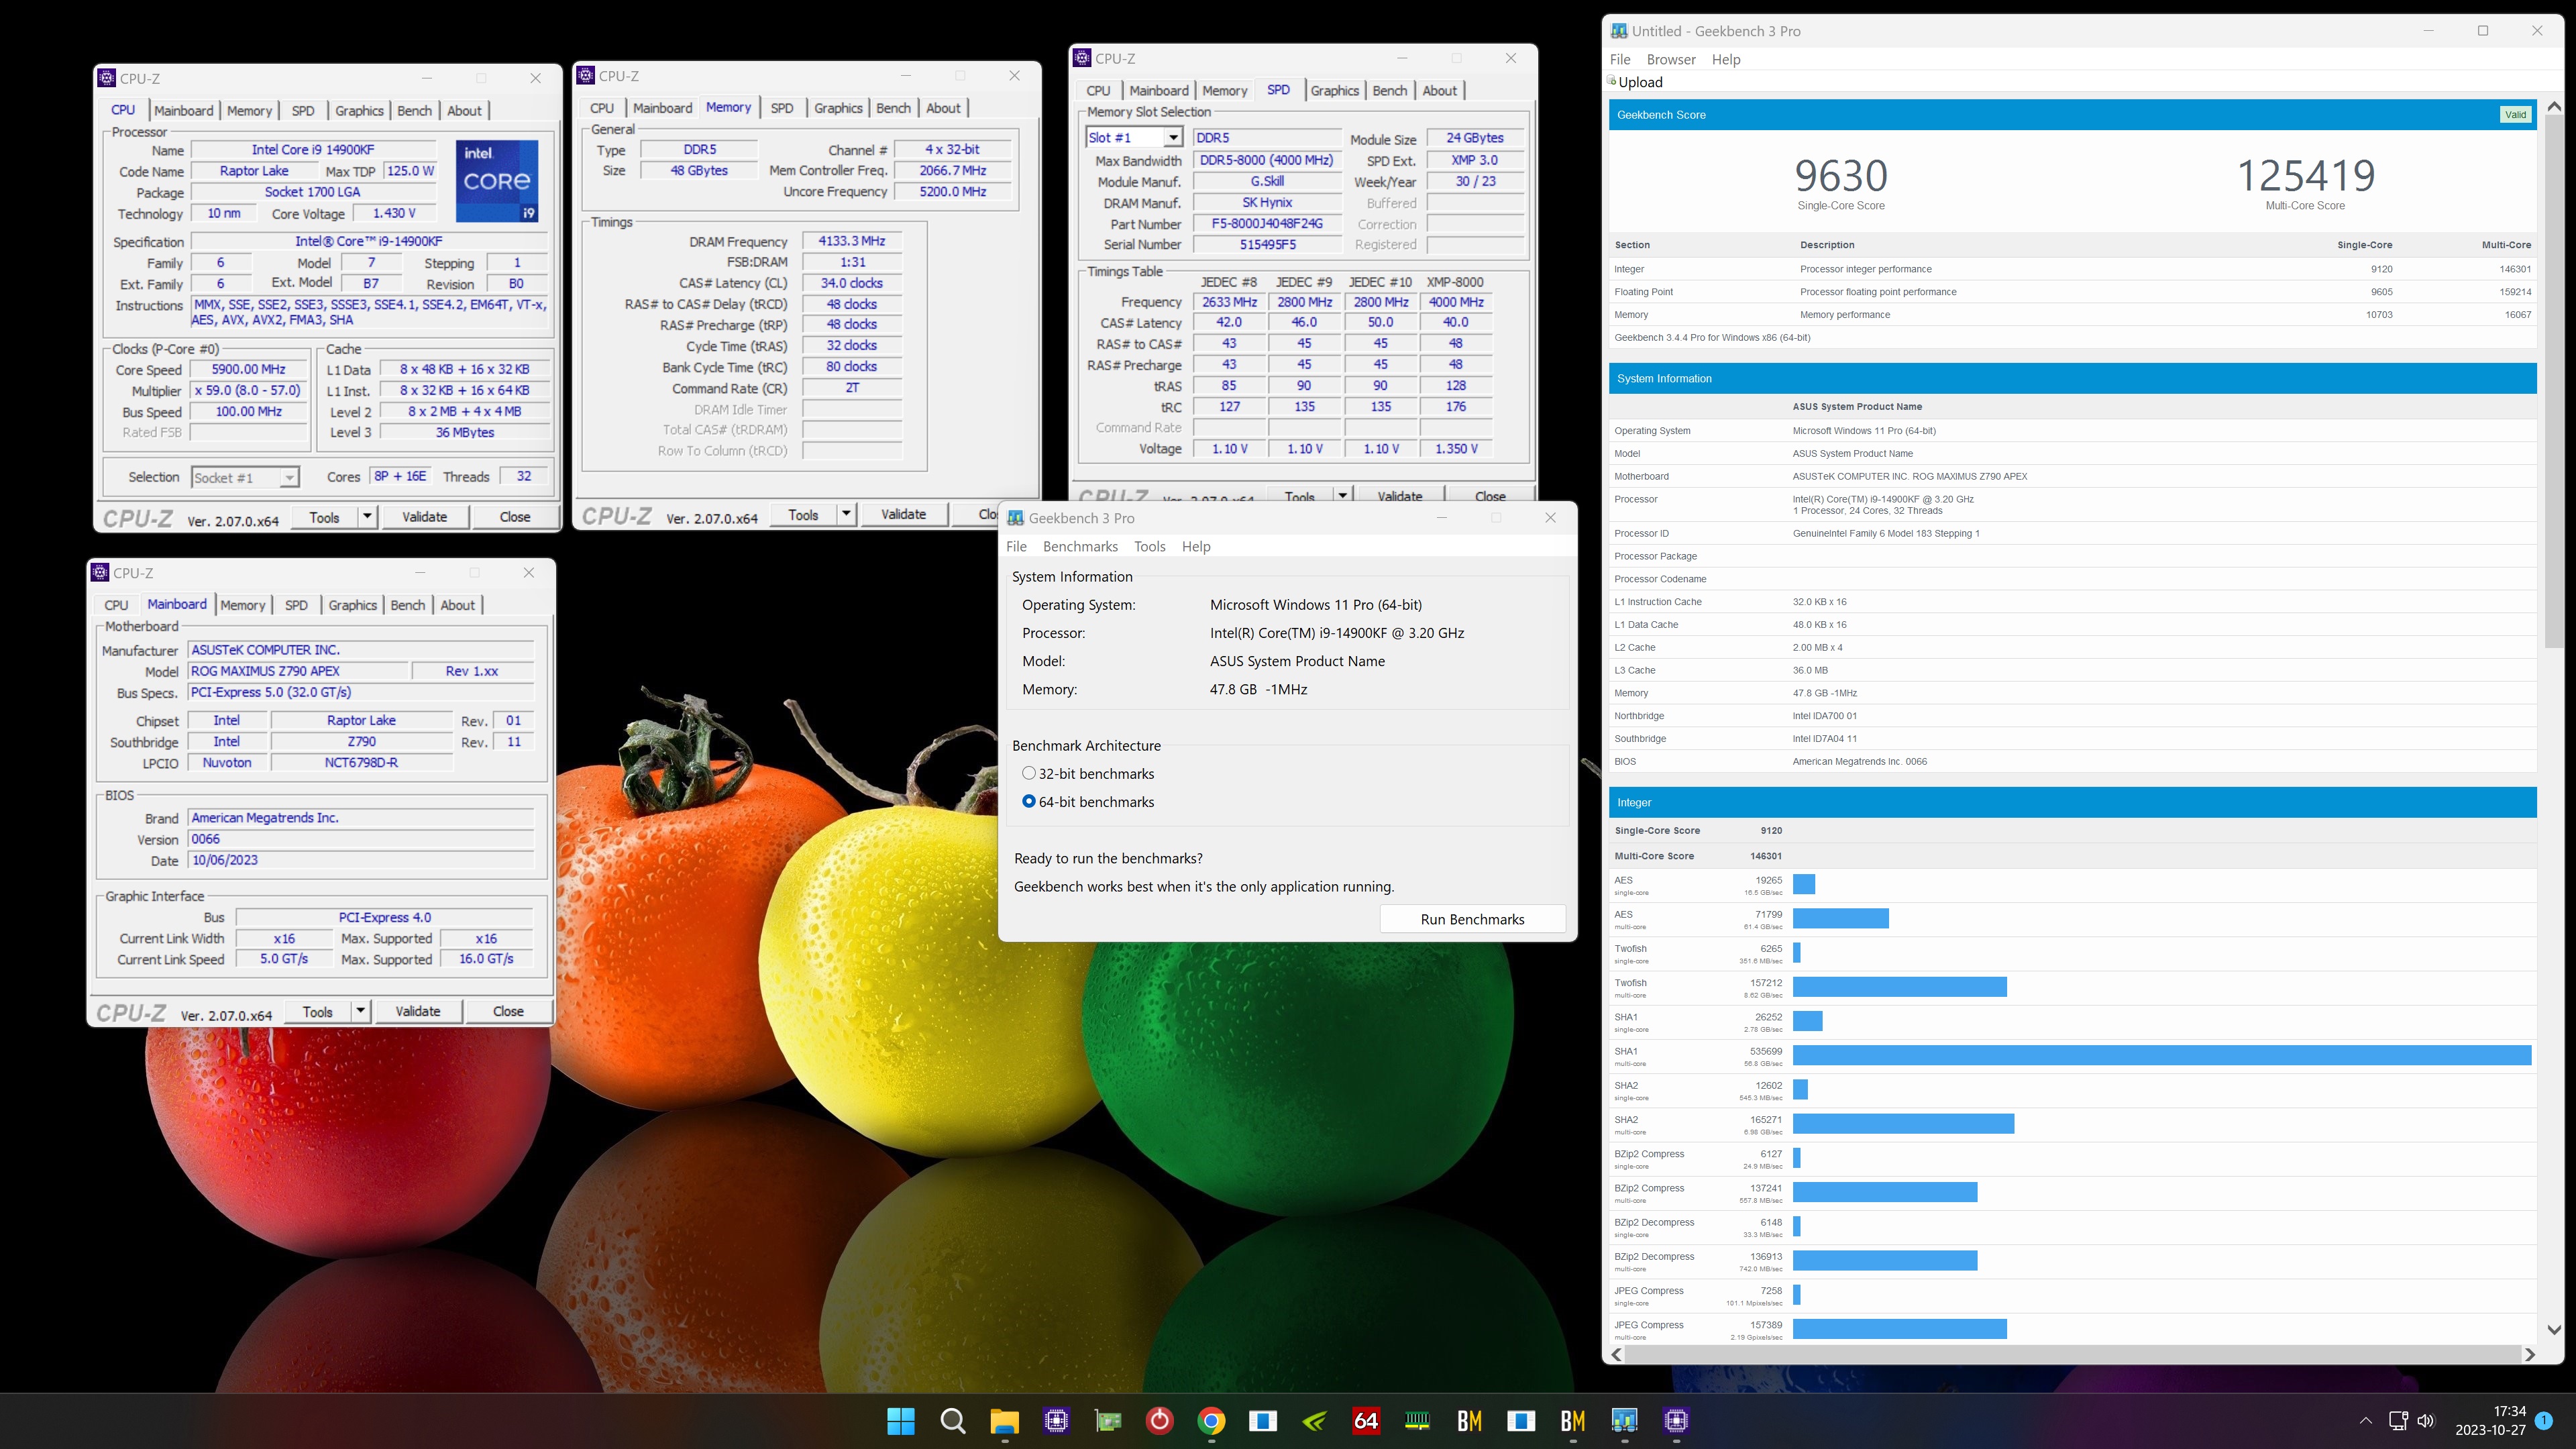Click Tools button in CPU-Z Memory window

[803, 514]
